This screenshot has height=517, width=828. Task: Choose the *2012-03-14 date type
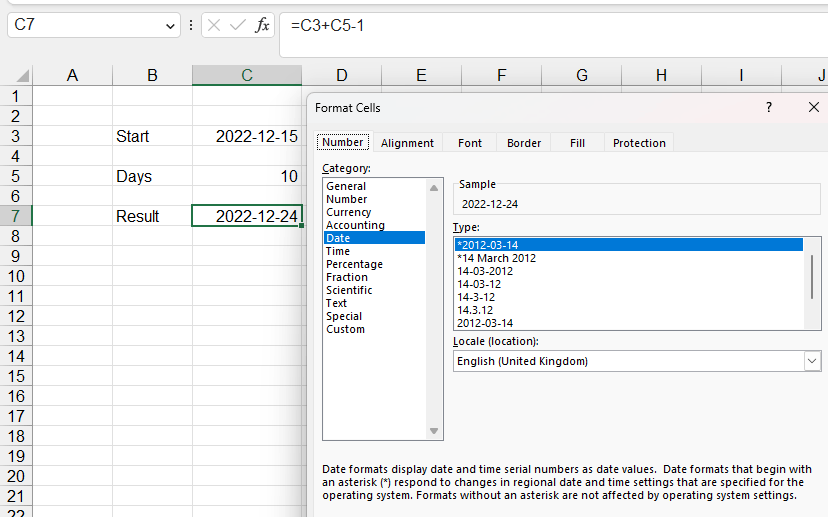point(628,245)
